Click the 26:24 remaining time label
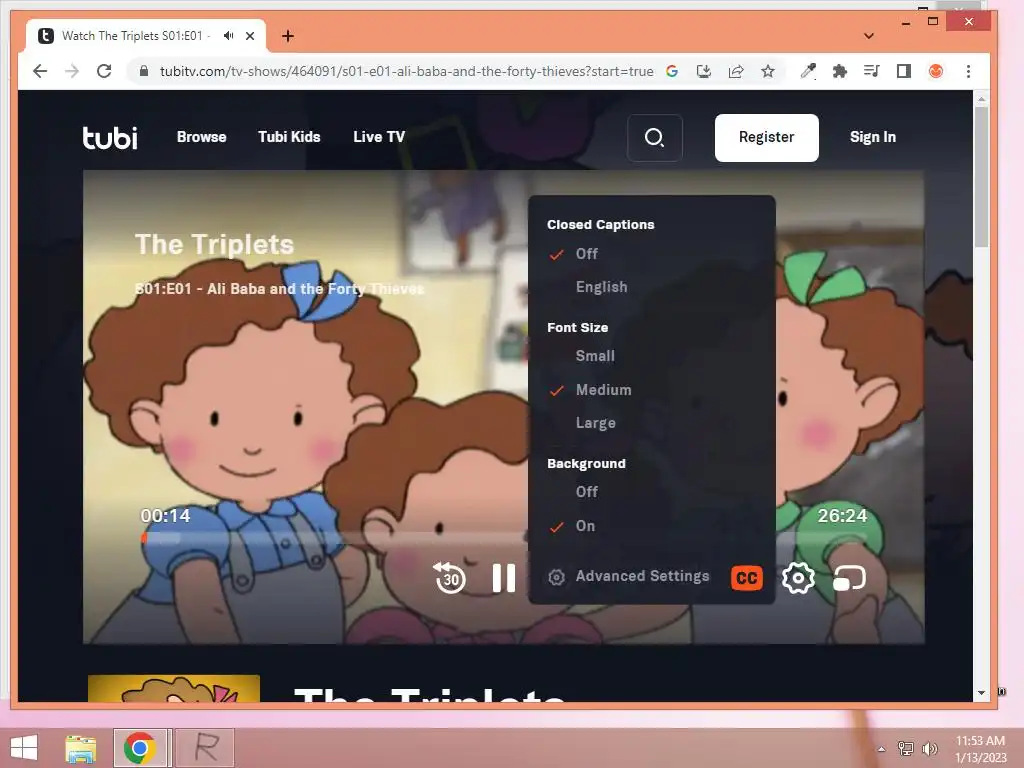The image size is (1024, 768). 842,516
